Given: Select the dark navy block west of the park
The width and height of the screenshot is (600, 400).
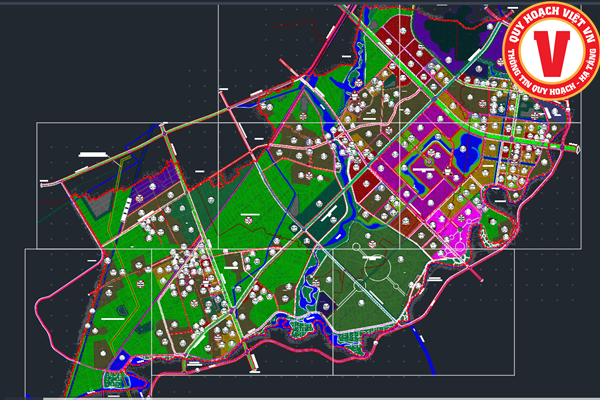Looking at the screenshot, I should pos(323,232).
